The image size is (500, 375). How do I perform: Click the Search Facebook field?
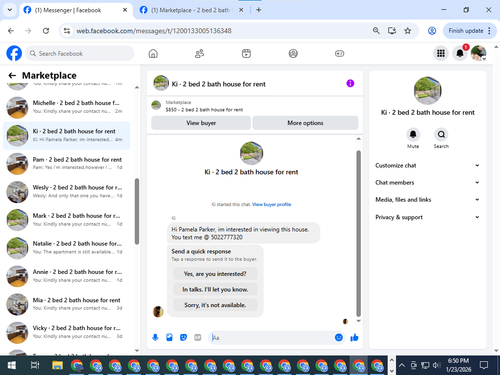[x=80, y=53]
